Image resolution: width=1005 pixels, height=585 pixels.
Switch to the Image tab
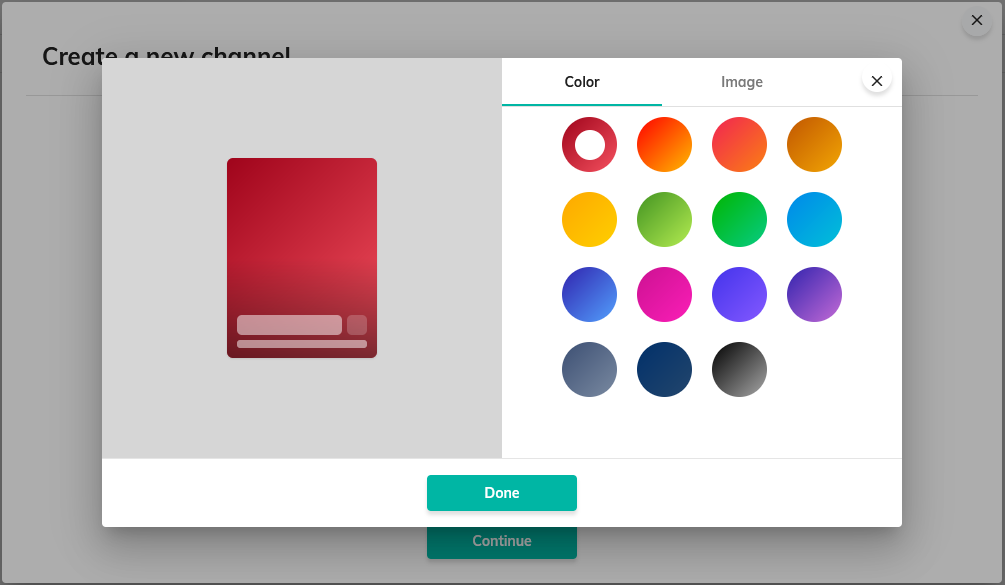pos(741,82)
